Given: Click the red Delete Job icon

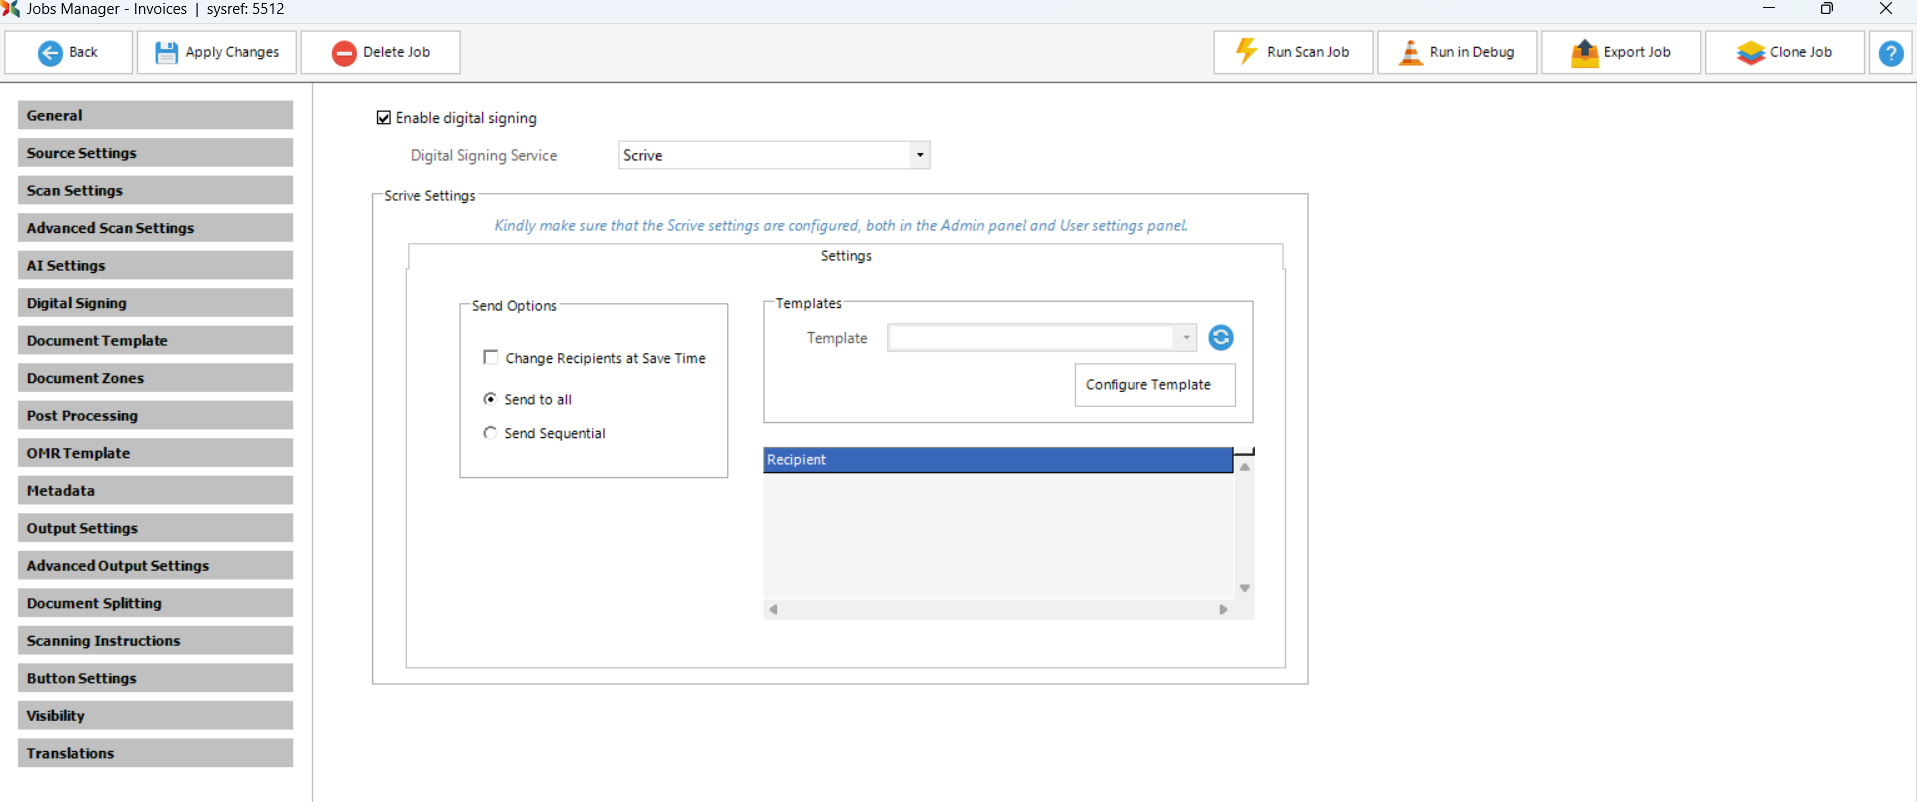Looking at the screenshot, I should coord(344,53).
